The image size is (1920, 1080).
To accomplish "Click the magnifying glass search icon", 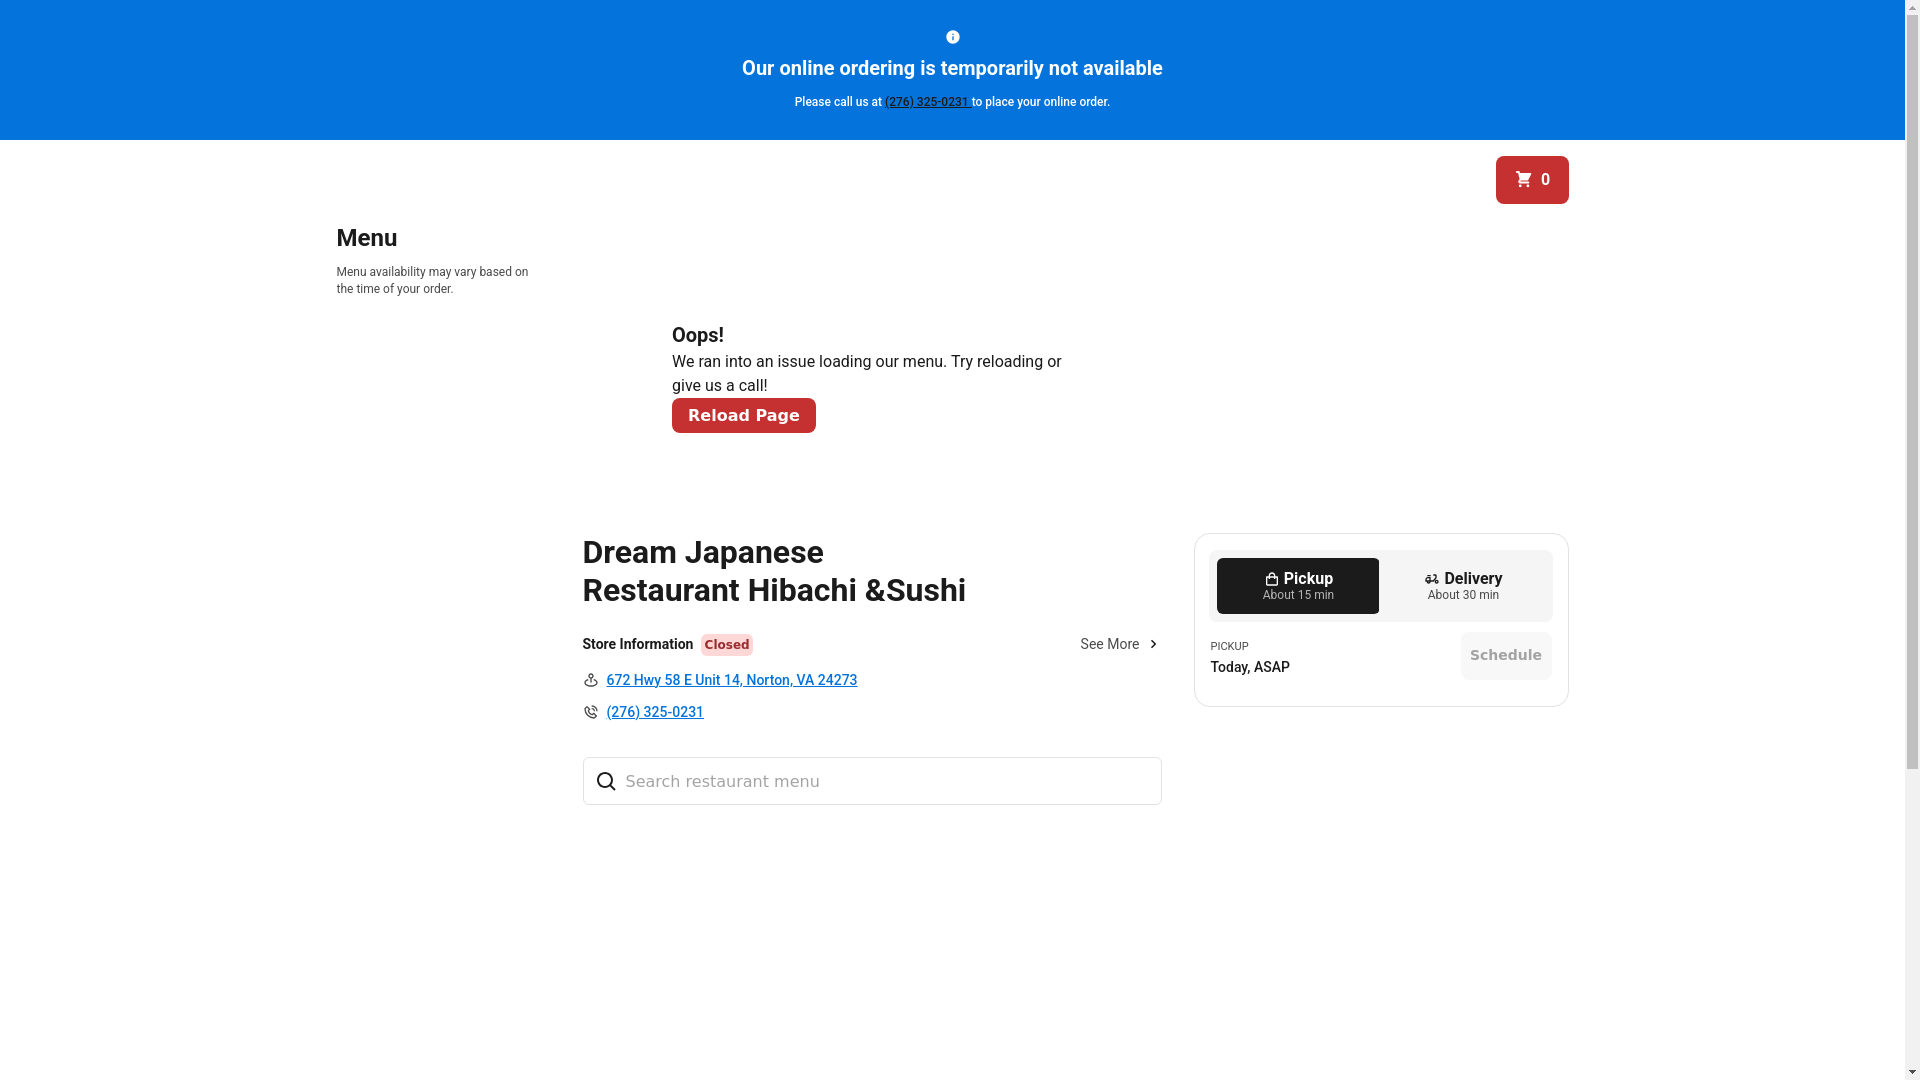I will [605, 781].
